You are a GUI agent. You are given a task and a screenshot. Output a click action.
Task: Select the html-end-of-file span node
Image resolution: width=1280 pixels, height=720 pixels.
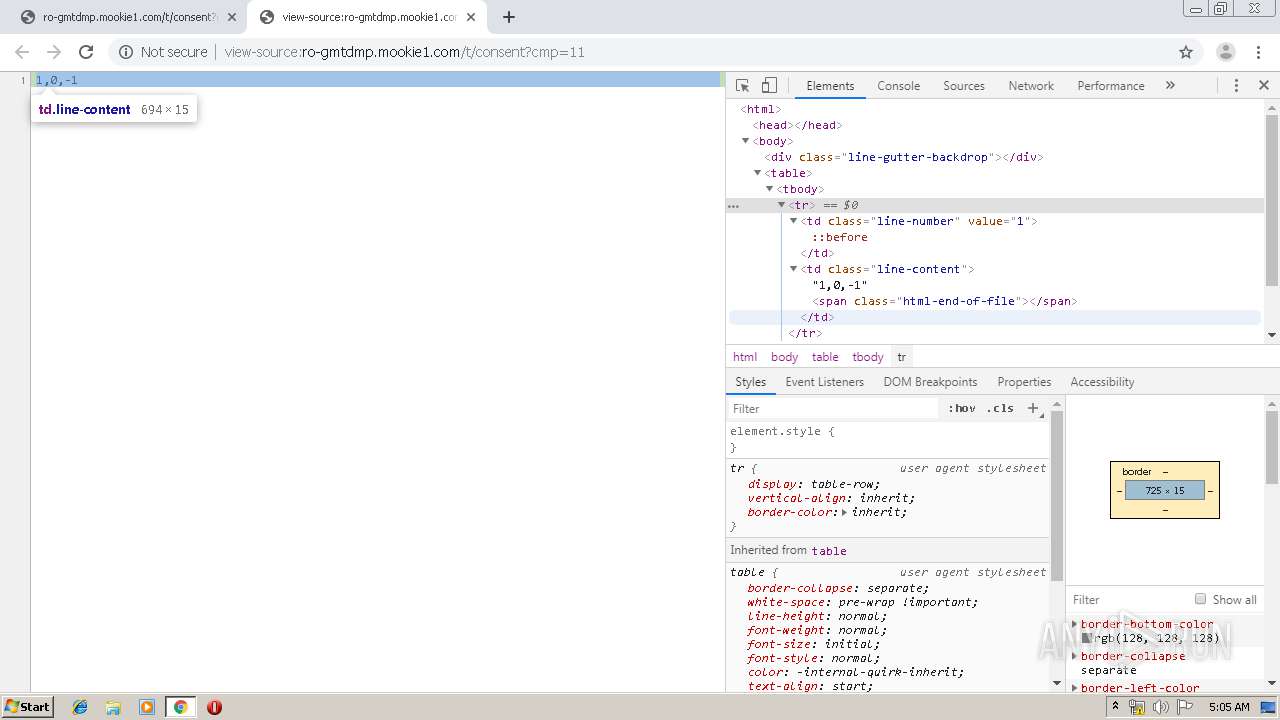(x=944, y=301)
